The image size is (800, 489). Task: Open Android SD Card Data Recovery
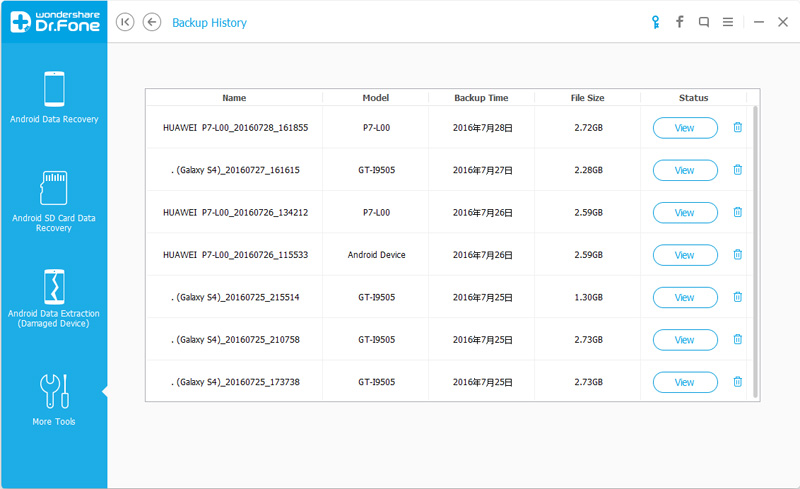click(x=54, y=201)
